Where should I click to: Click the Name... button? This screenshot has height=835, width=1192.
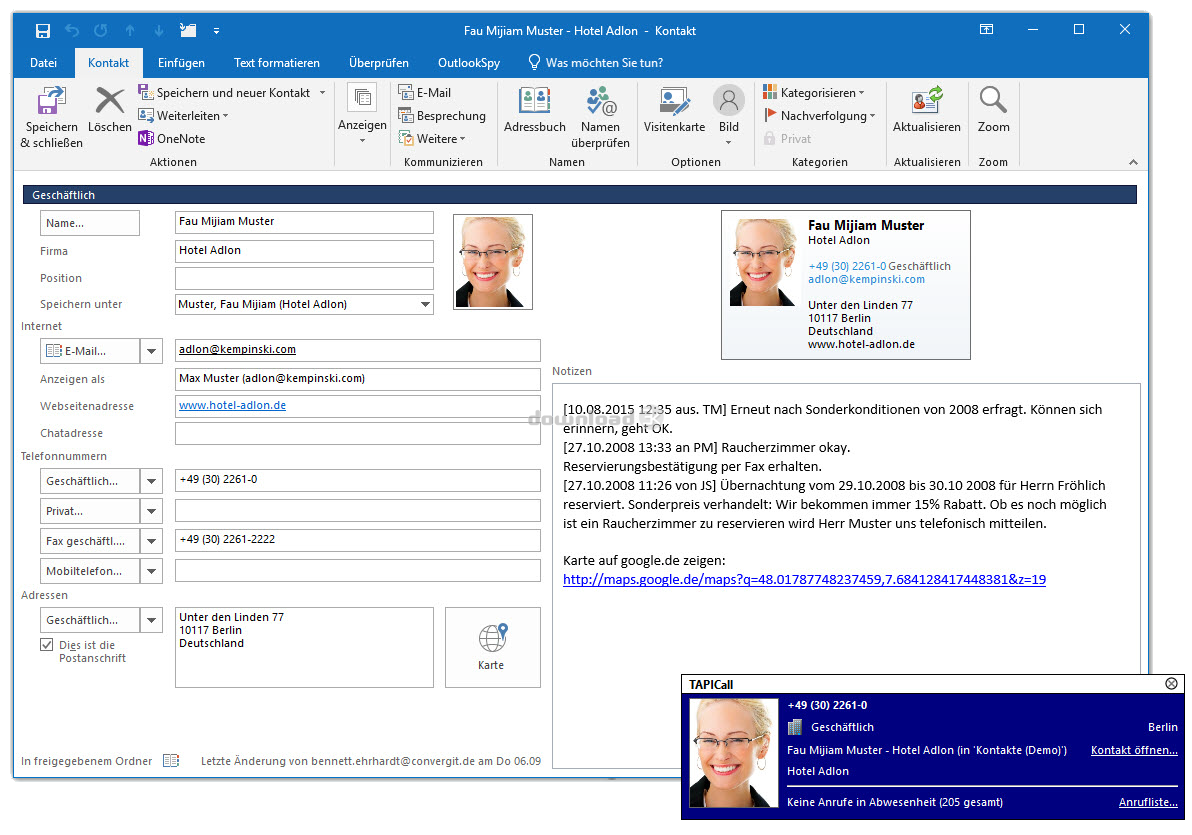click(x=90, y=223)
